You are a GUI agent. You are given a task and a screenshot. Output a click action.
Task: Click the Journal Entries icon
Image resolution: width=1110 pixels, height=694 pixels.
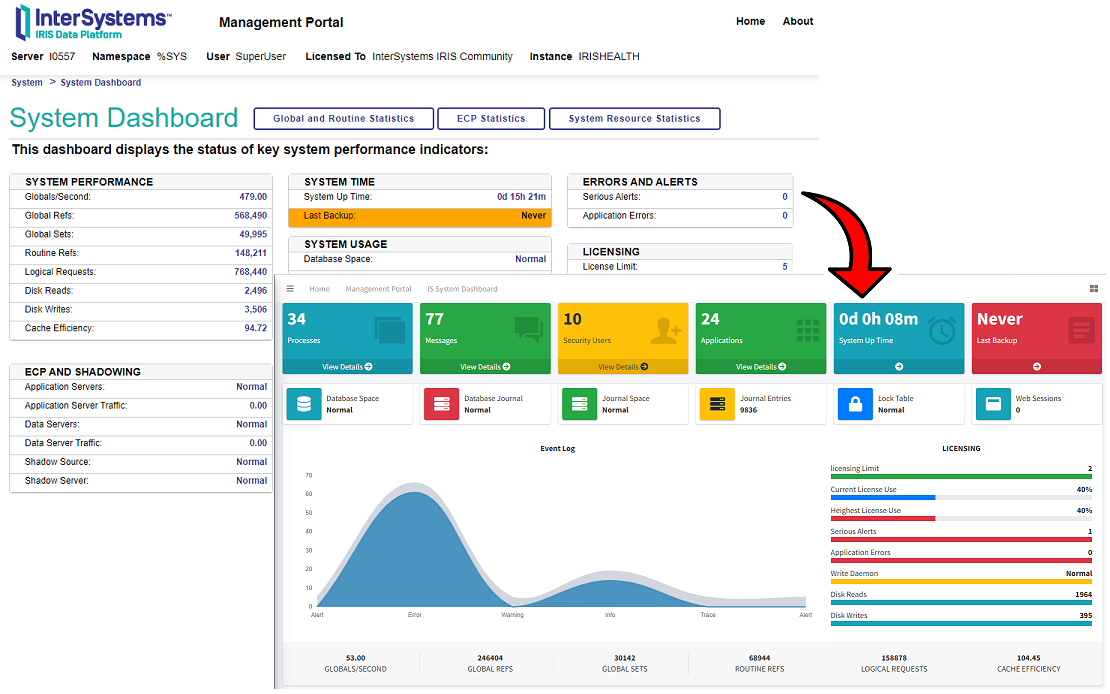coord(718,404)
